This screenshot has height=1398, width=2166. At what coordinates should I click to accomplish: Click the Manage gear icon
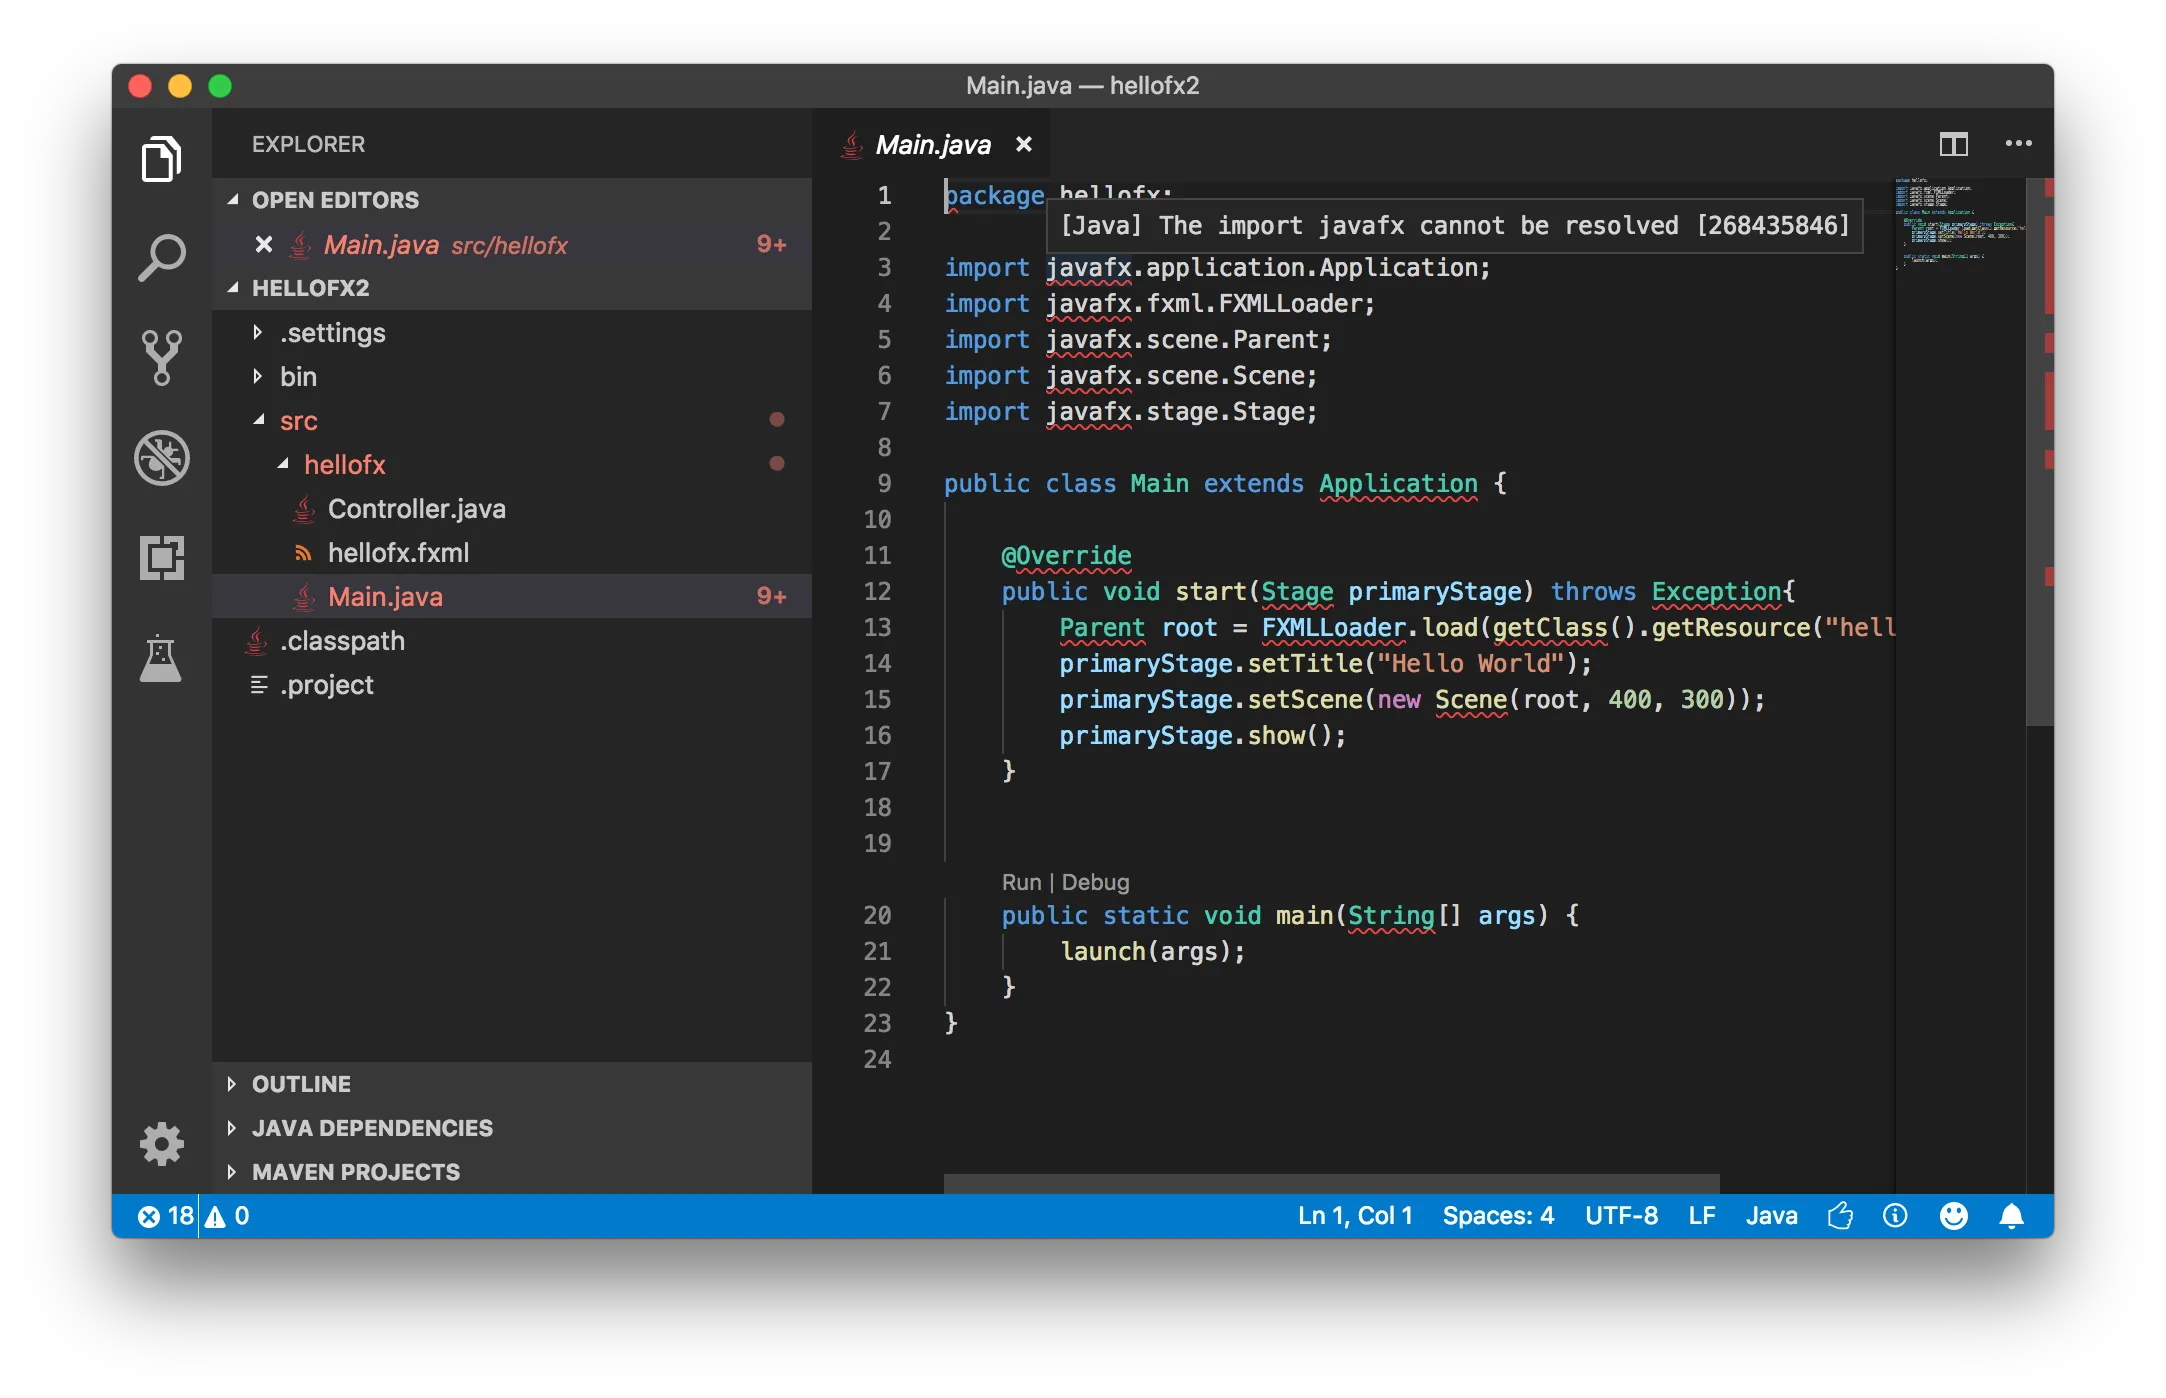[161, 1143]
